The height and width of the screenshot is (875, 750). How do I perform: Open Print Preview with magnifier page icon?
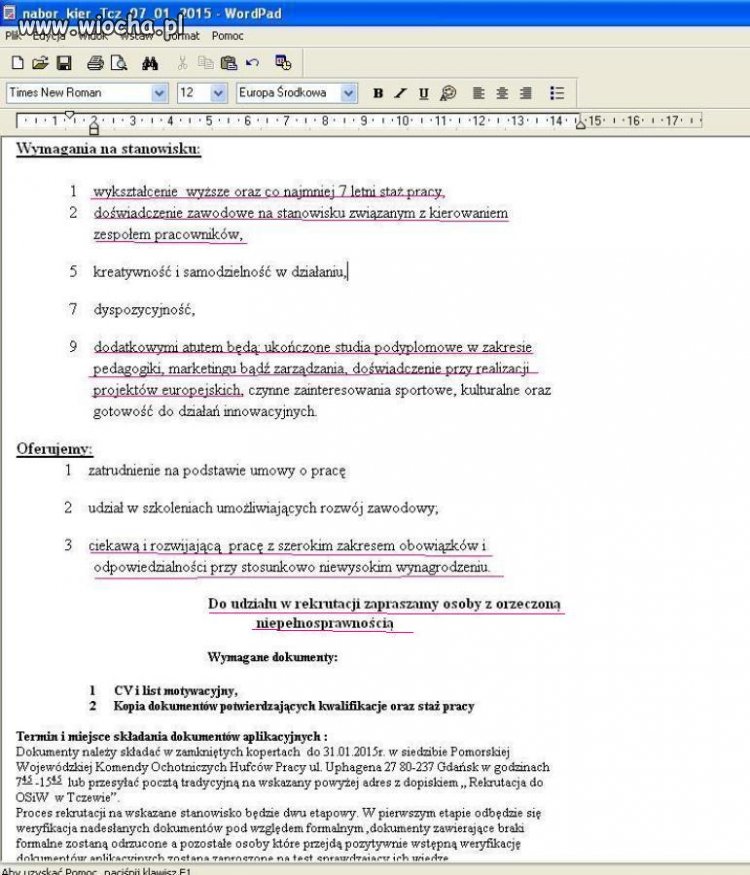[x=119, y=62]
